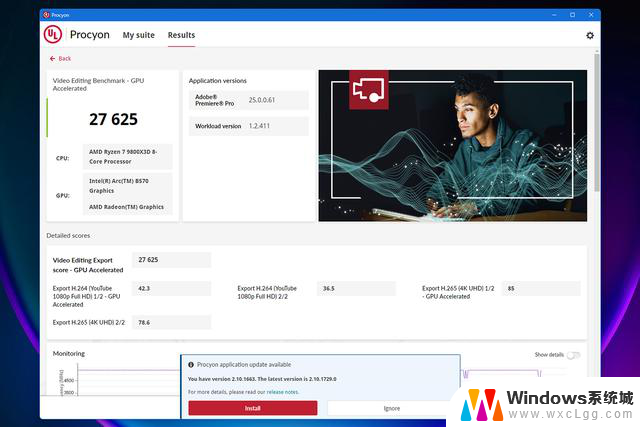Screen dimensions: 640x427
Task: Switch to the Results tab
Action: click(x=181, y=35)
